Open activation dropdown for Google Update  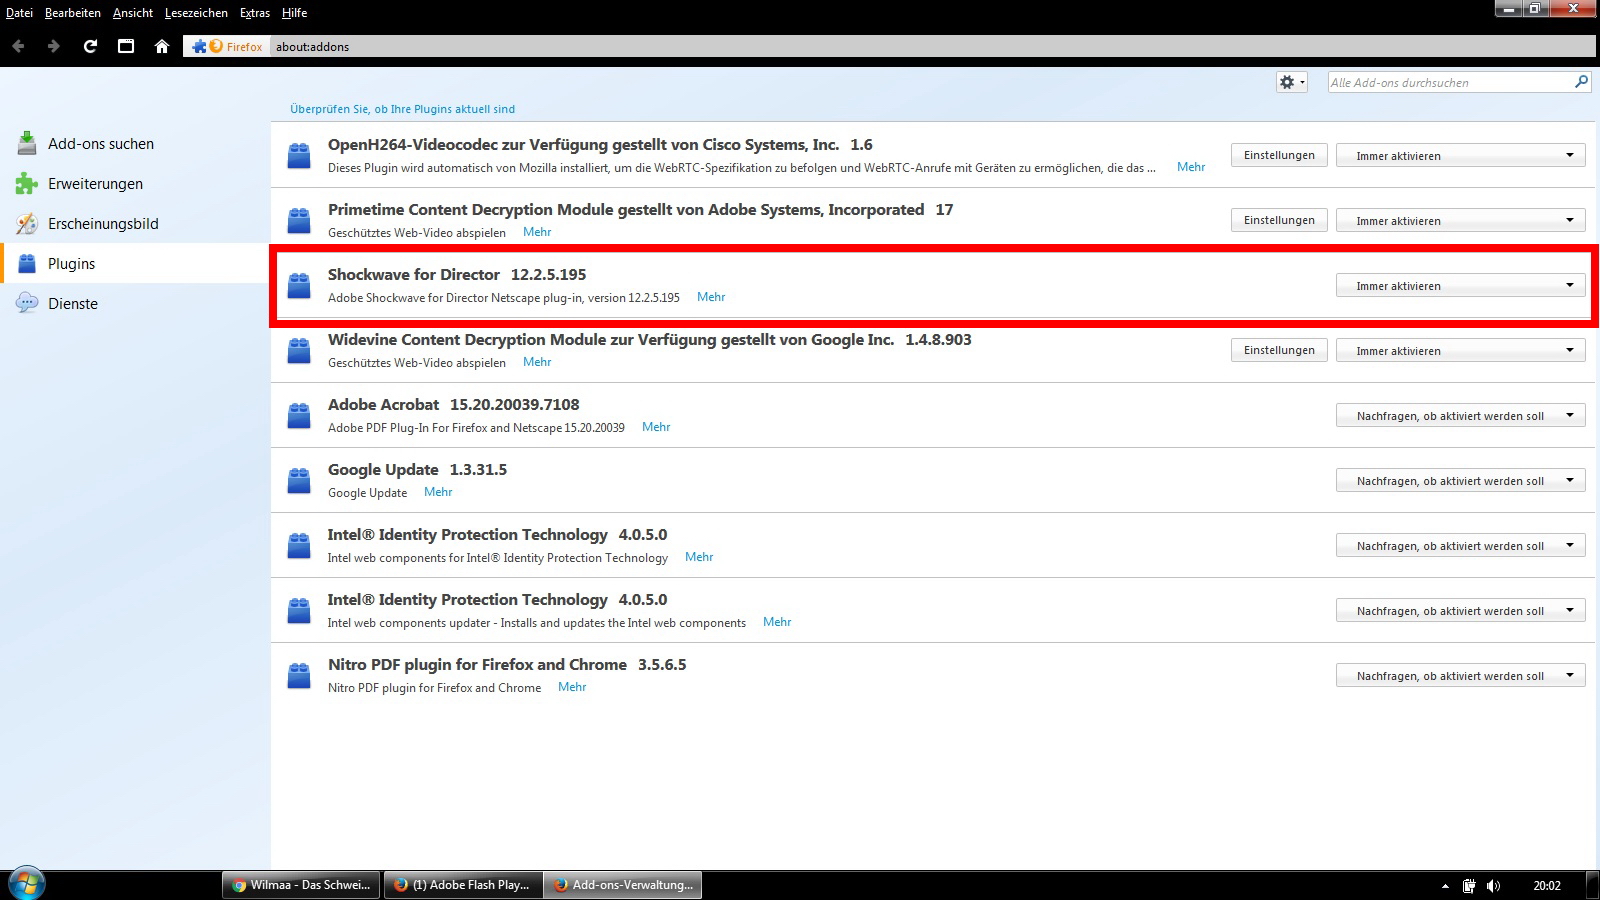point(1460,480)
